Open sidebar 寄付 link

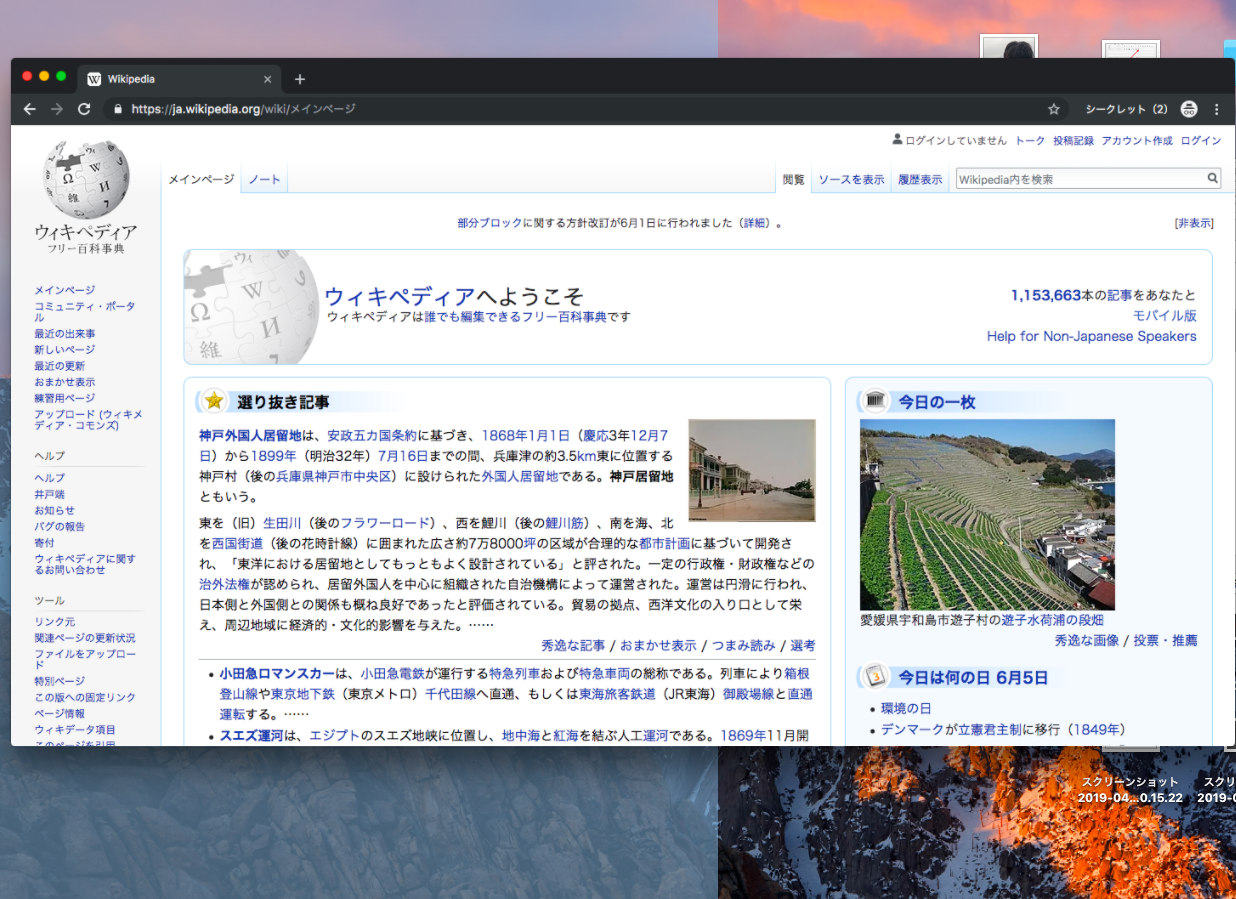[x=44, y=542]
